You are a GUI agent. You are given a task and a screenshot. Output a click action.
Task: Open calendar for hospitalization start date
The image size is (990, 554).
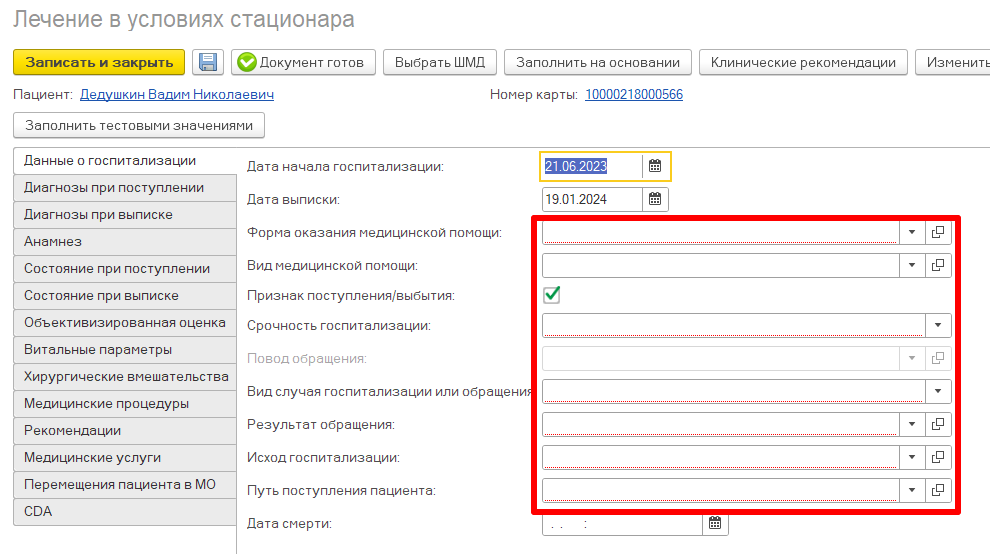click(x=655, y=166)
